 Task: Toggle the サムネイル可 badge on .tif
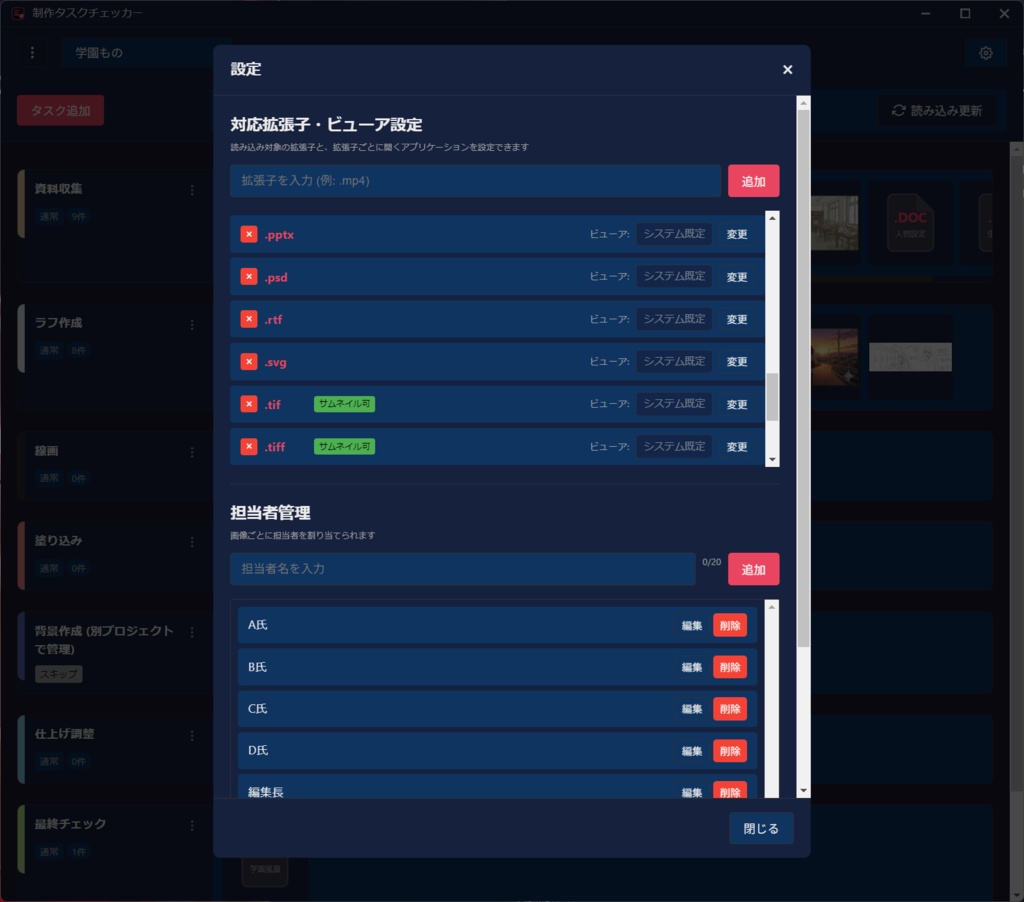coord(344,404)
